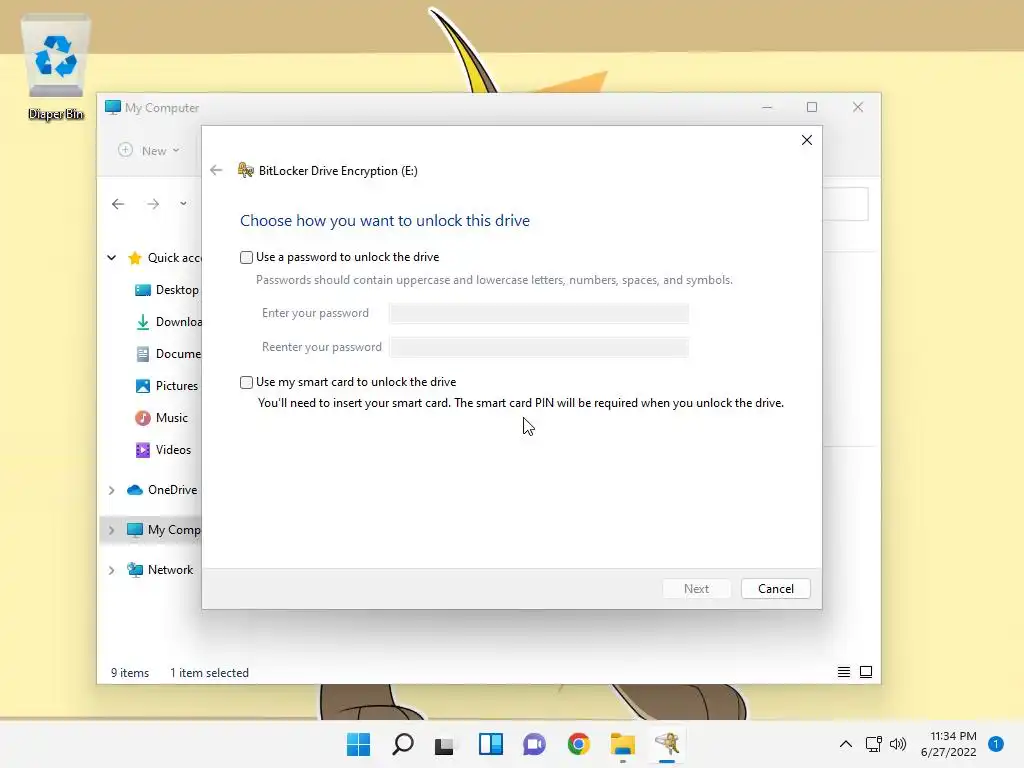
Task: Open the Diaper Bin desktop icon
Action: (56, 69)
